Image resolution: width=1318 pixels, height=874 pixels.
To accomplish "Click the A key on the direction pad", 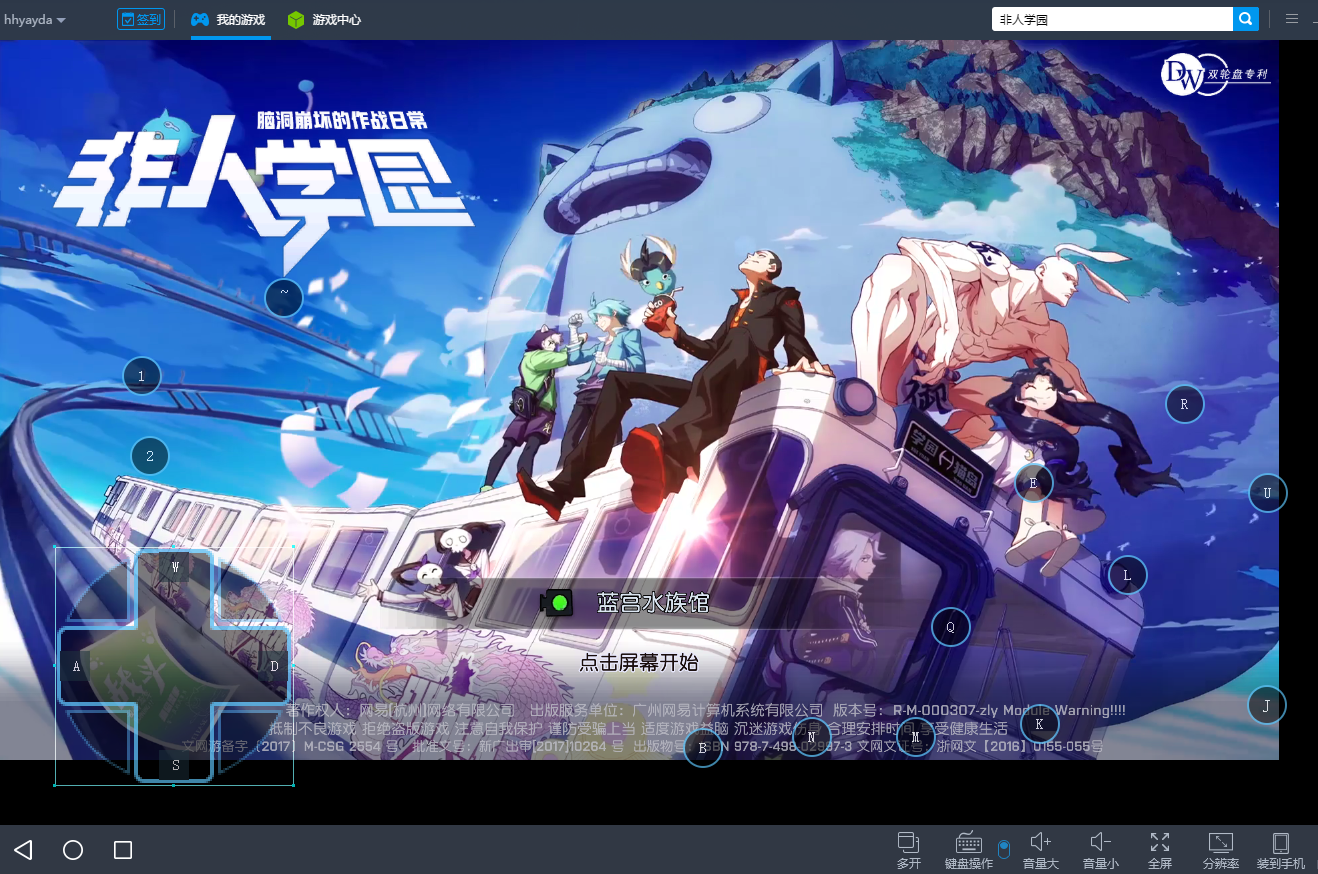I will [75, 665].
